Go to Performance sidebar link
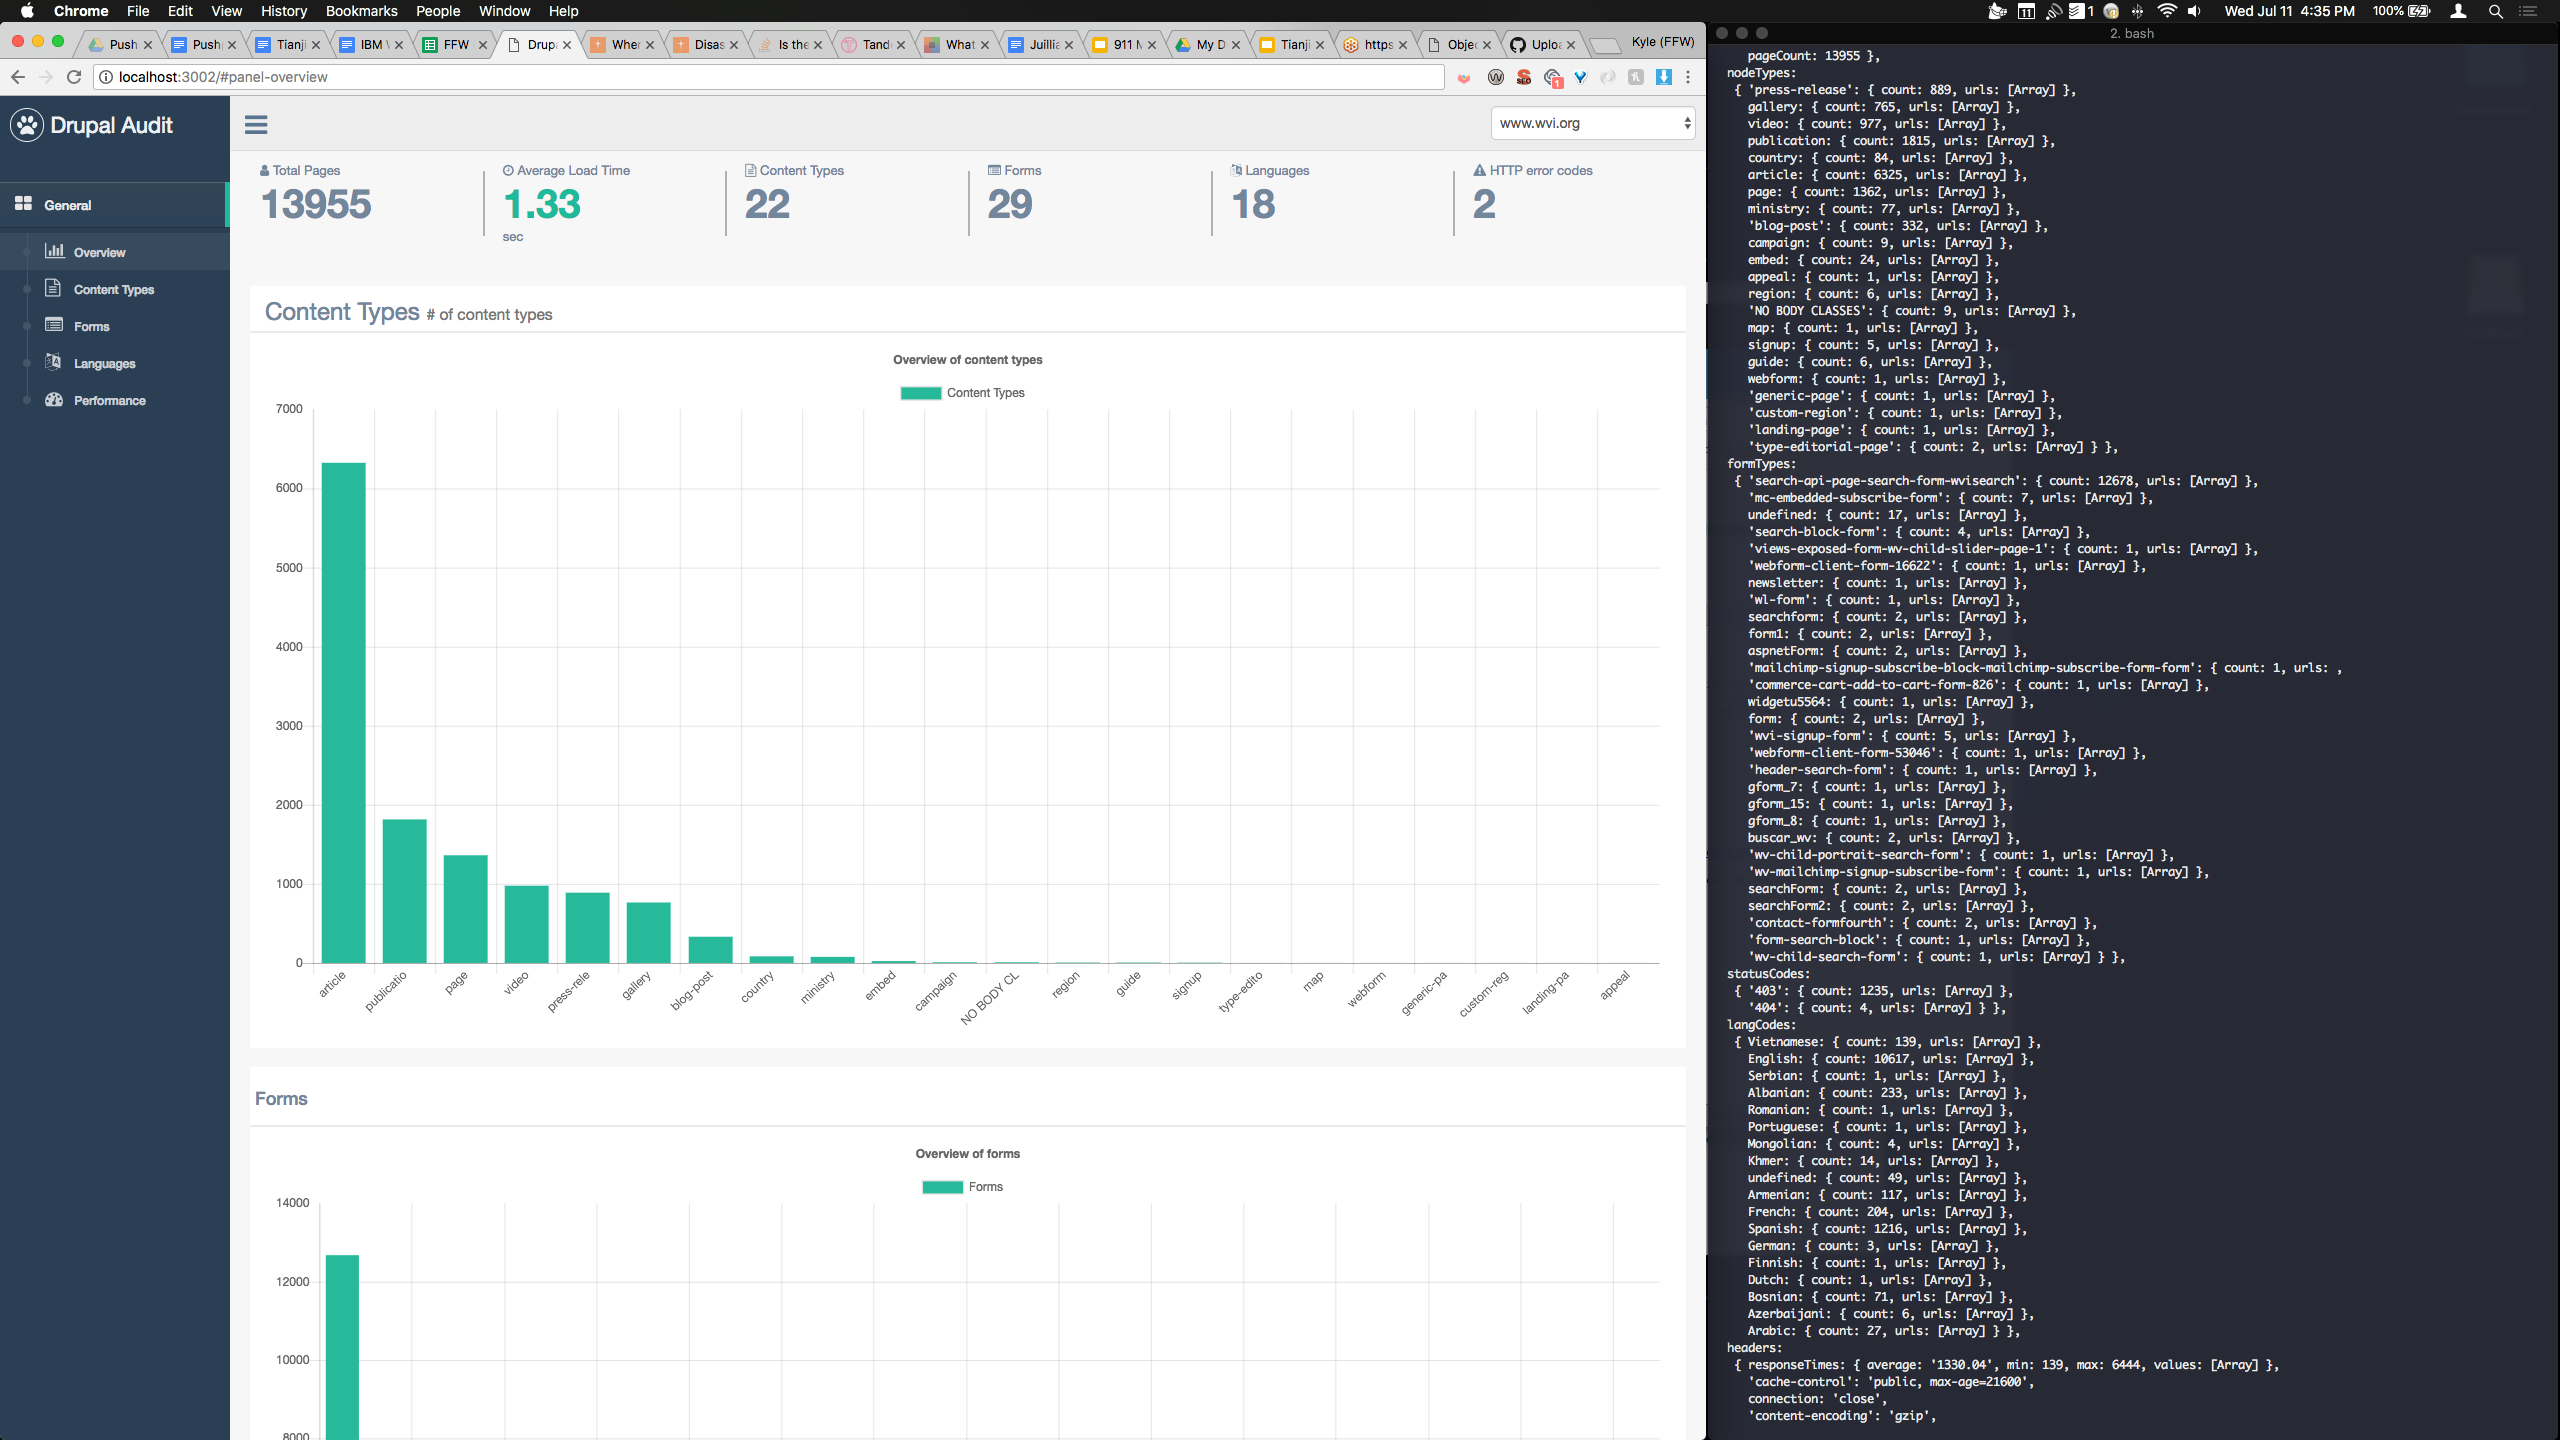Image resolution: width=2560 pixels, height=1440 pixels. click(x=110, y=401)
